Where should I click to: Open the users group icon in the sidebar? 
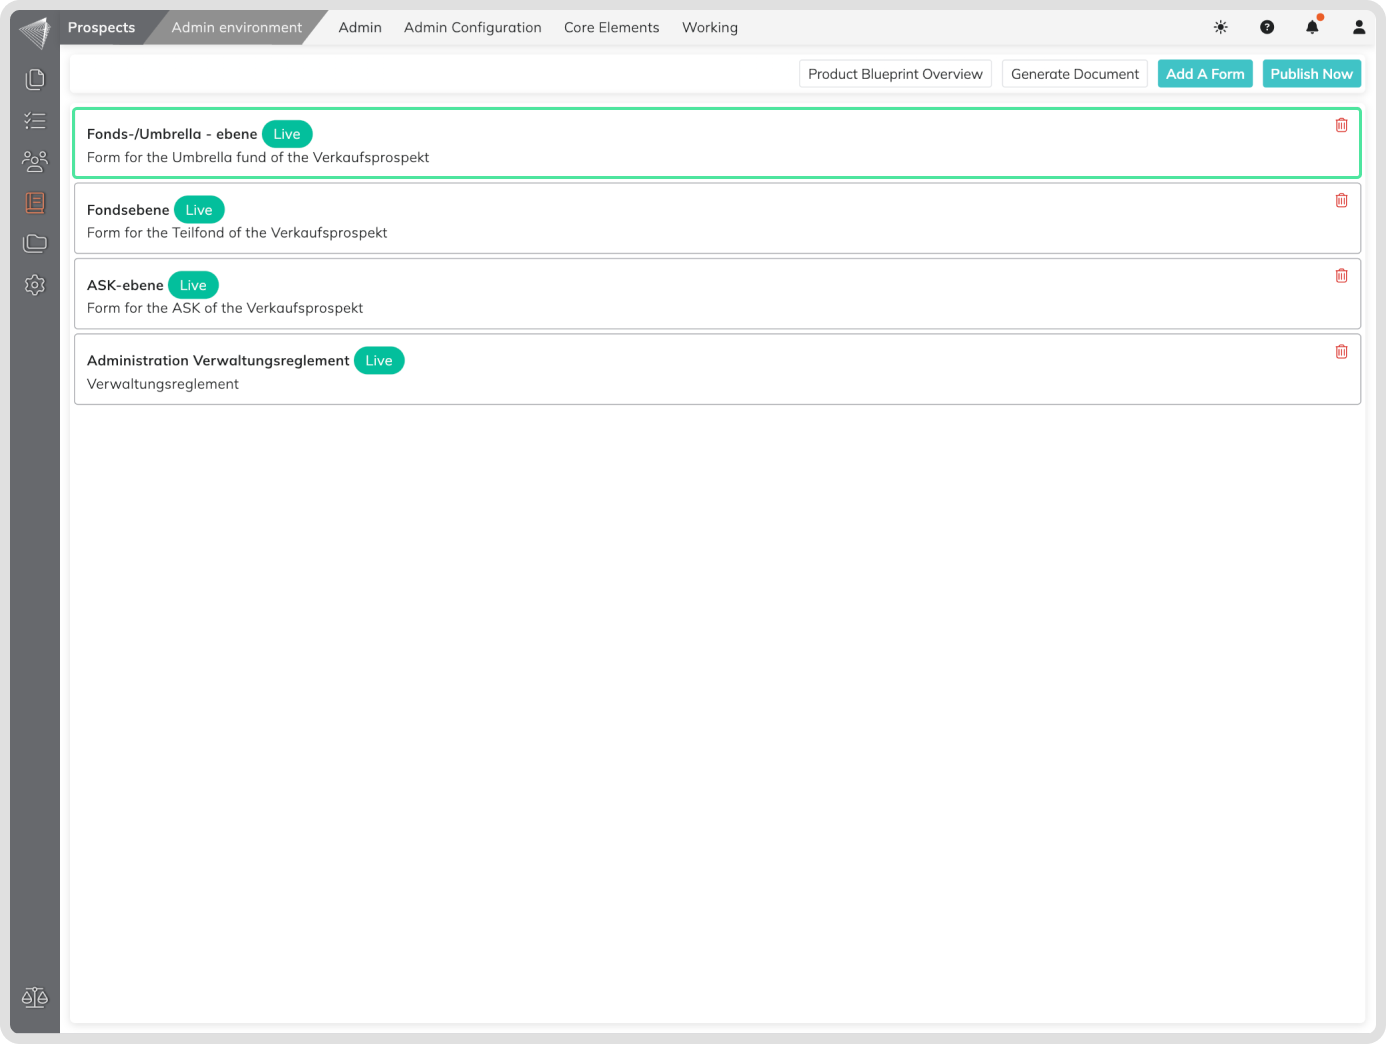[x=35, y=161]
